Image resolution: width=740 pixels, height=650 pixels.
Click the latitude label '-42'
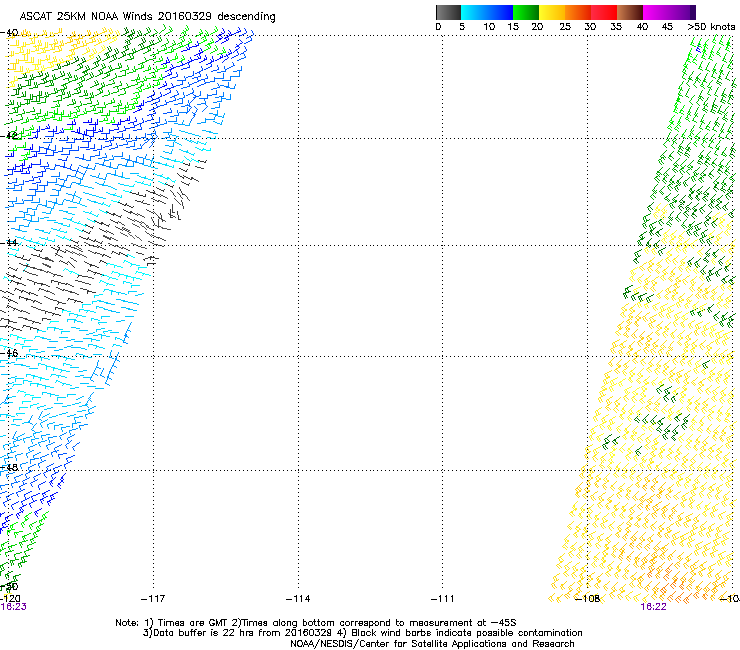[9, 135]
